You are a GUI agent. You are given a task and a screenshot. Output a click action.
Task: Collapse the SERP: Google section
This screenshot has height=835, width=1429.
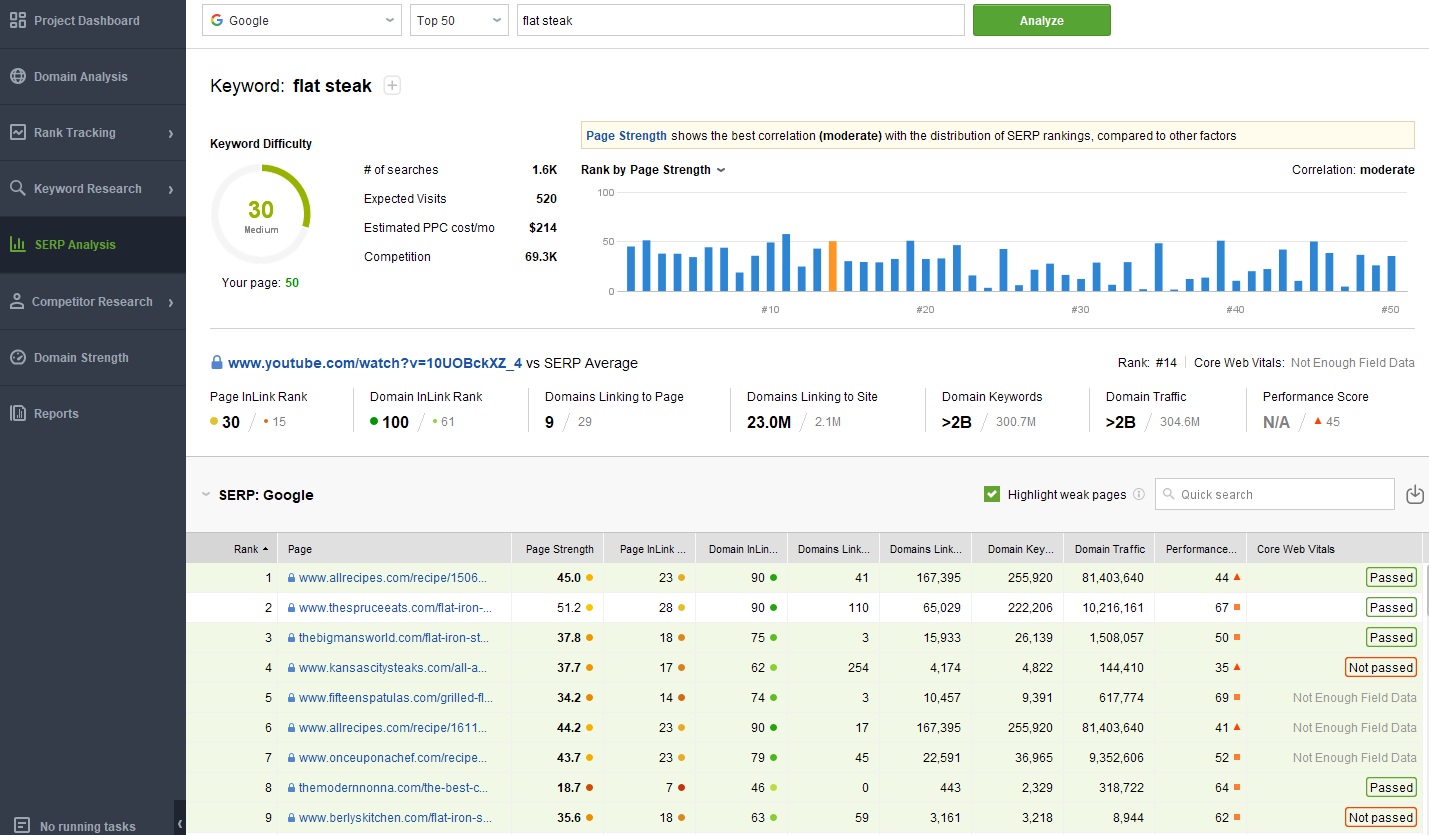pyautogui.click(x=207, y=495)
